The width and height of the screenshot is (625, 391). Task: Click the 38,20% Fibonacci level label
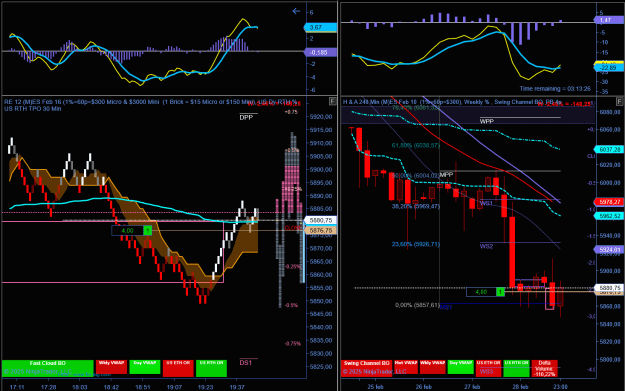416,206
